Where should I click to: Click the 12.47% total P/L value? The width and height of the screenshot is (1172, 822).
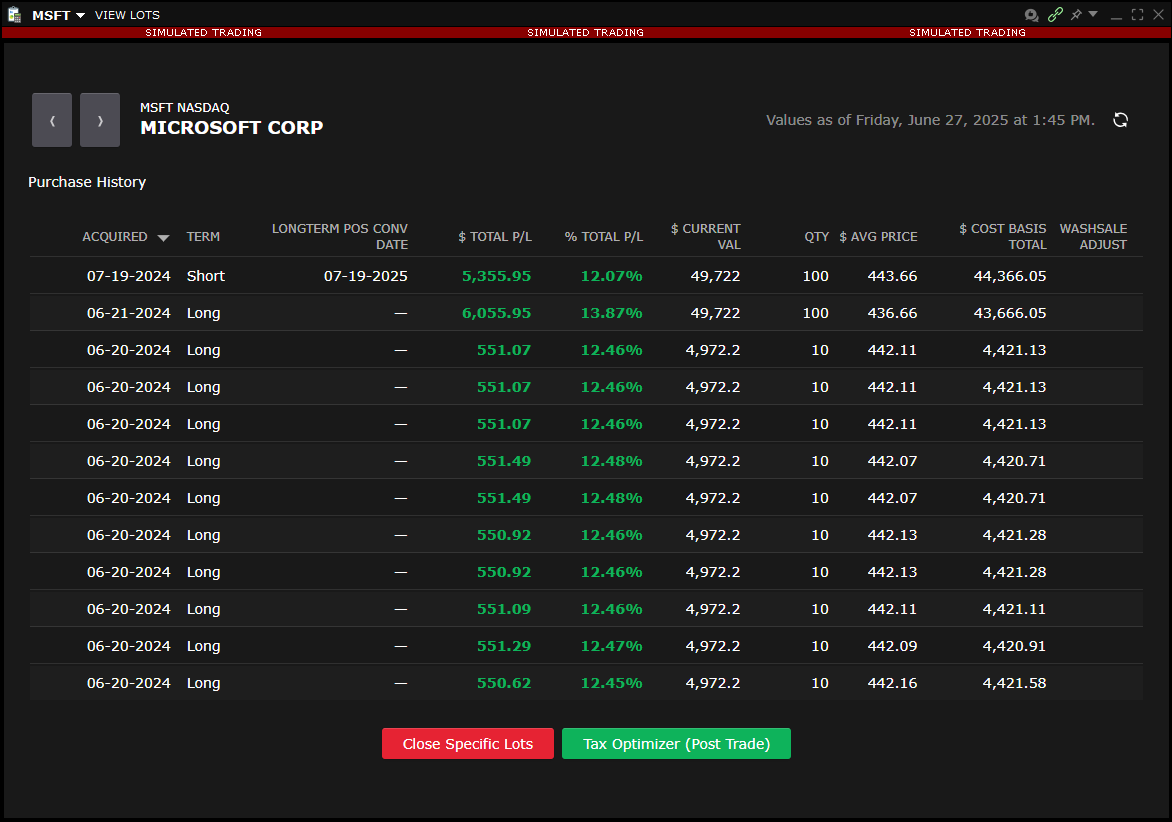pos(611,646)
